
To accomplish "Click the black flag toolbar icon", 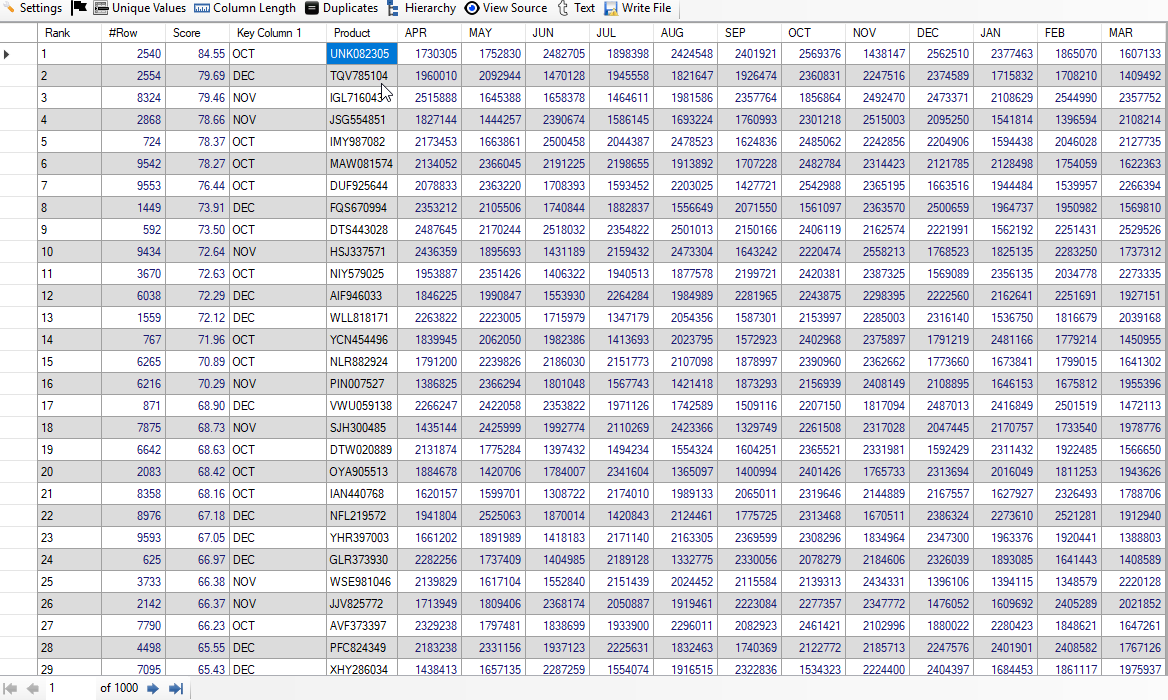I will (79, 8).
